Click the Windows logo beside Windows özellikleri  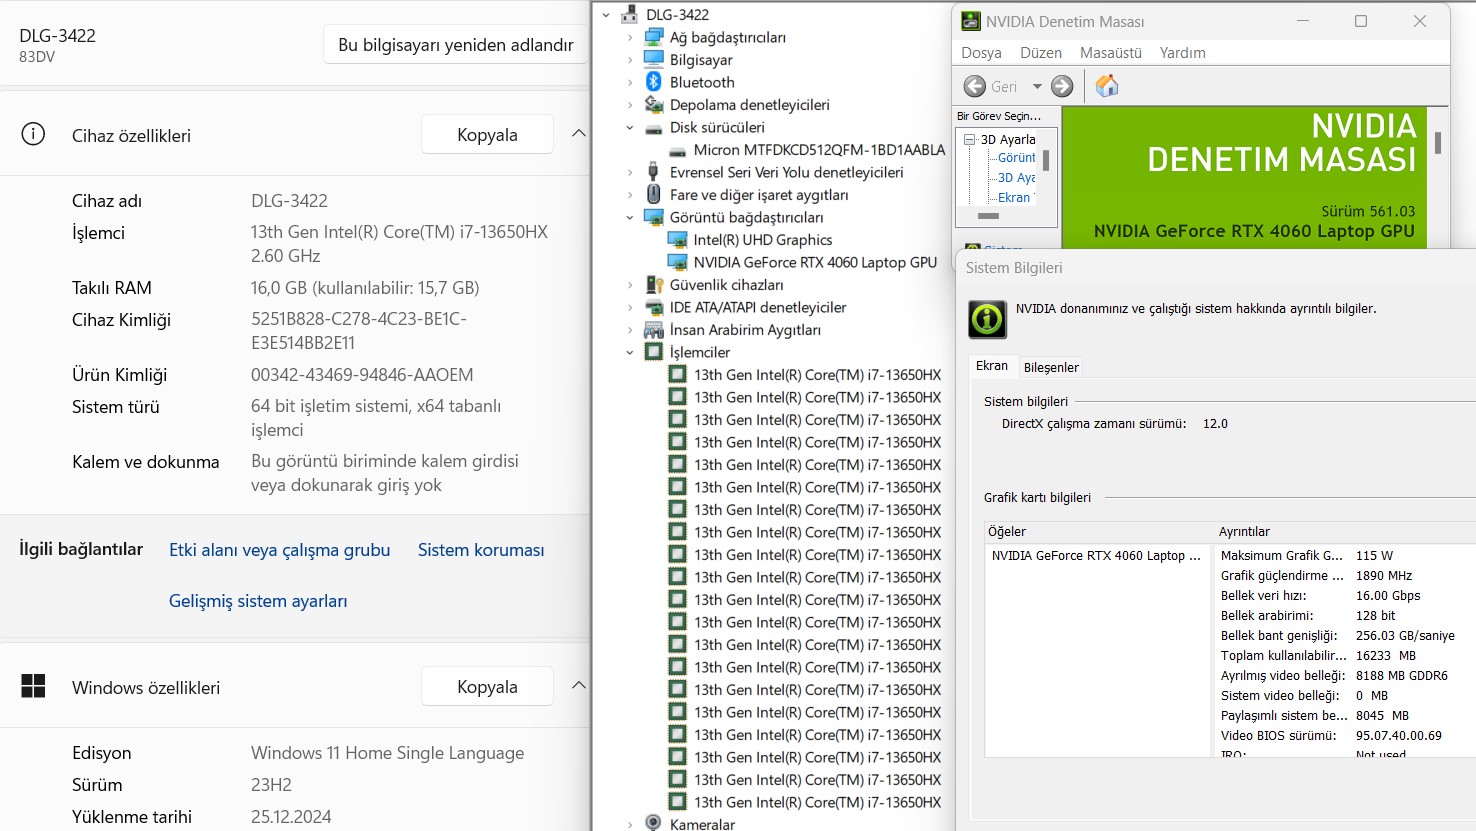click(x=33, y=686)
